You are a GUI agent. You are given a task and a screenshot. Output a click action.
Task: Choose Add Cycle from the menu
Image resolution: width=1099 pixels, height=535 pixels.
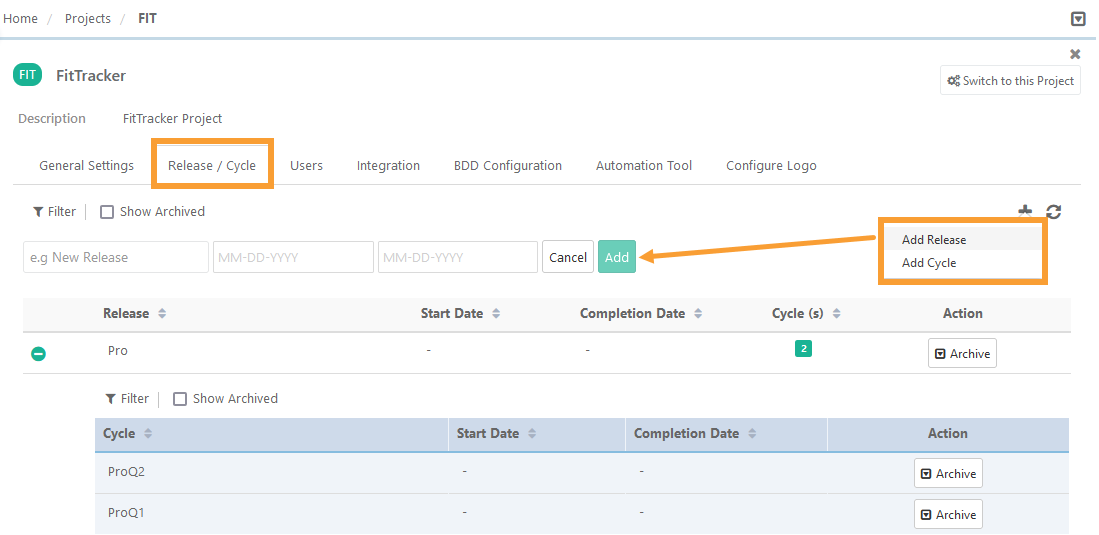point(929,263)
